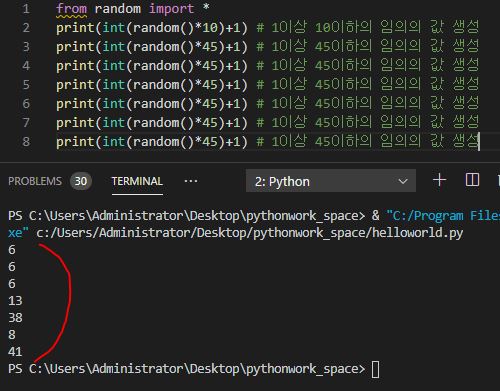Click the 'print' call on line 8

coord(76,142)
